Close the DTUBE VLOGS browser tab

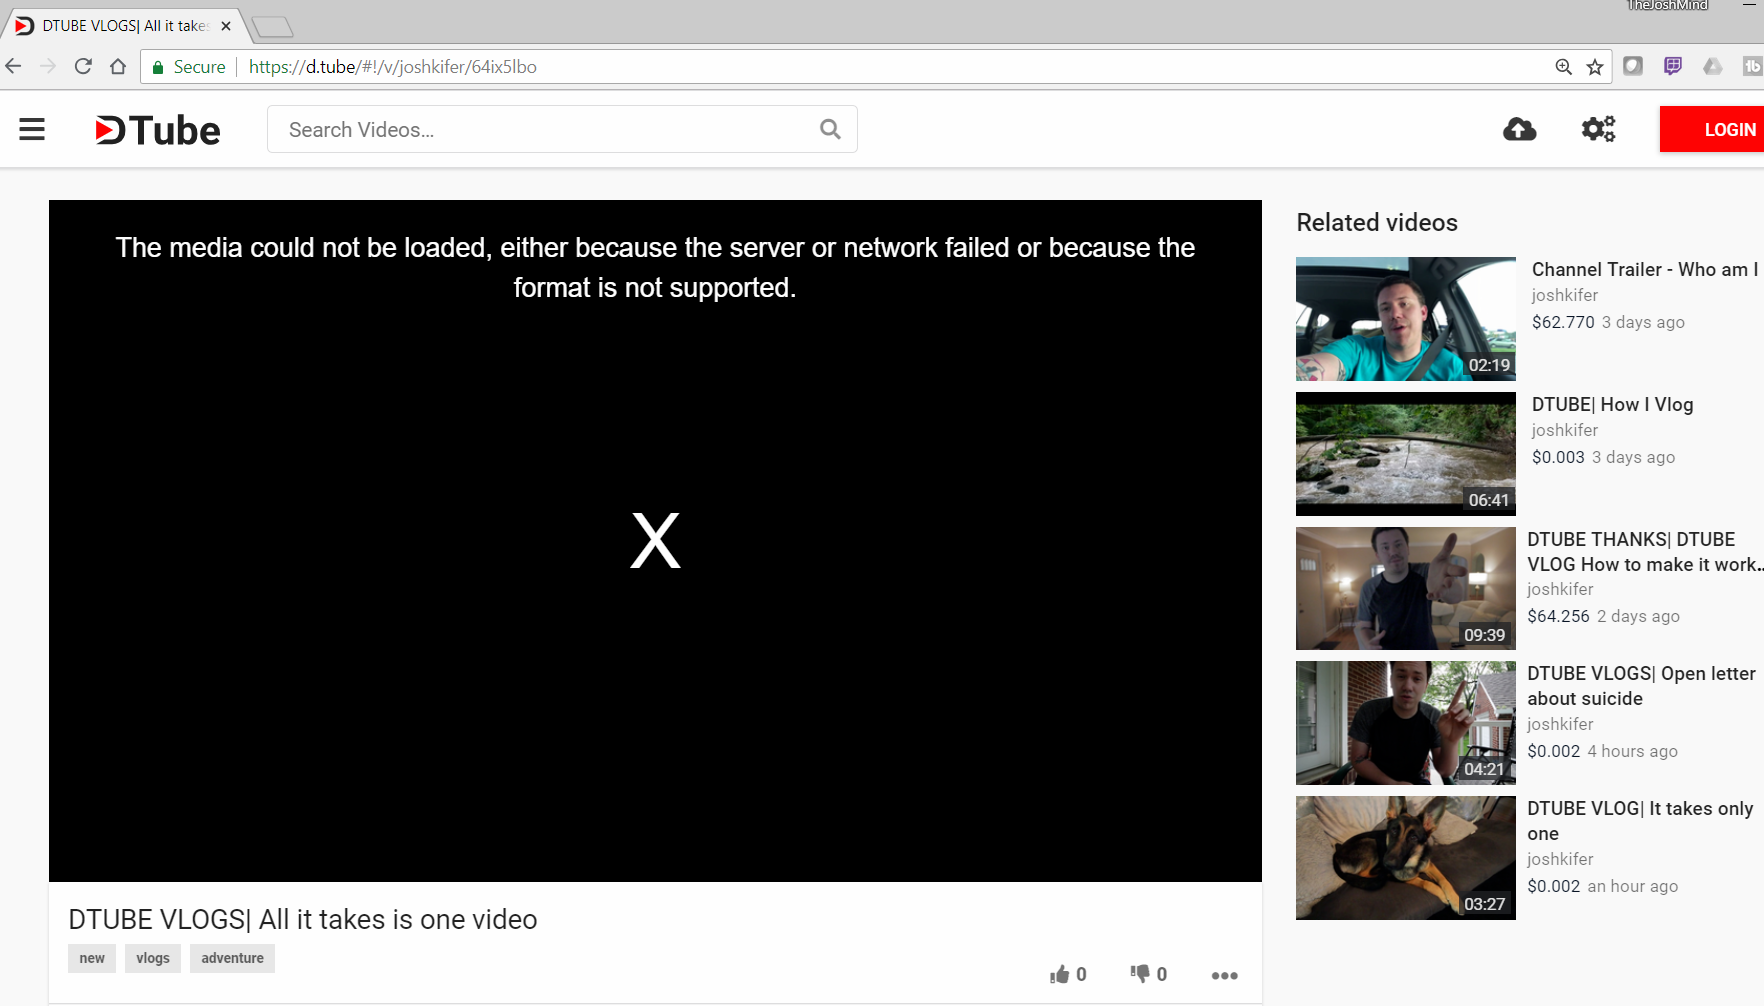pyautogui.click(x=226, y=26)
